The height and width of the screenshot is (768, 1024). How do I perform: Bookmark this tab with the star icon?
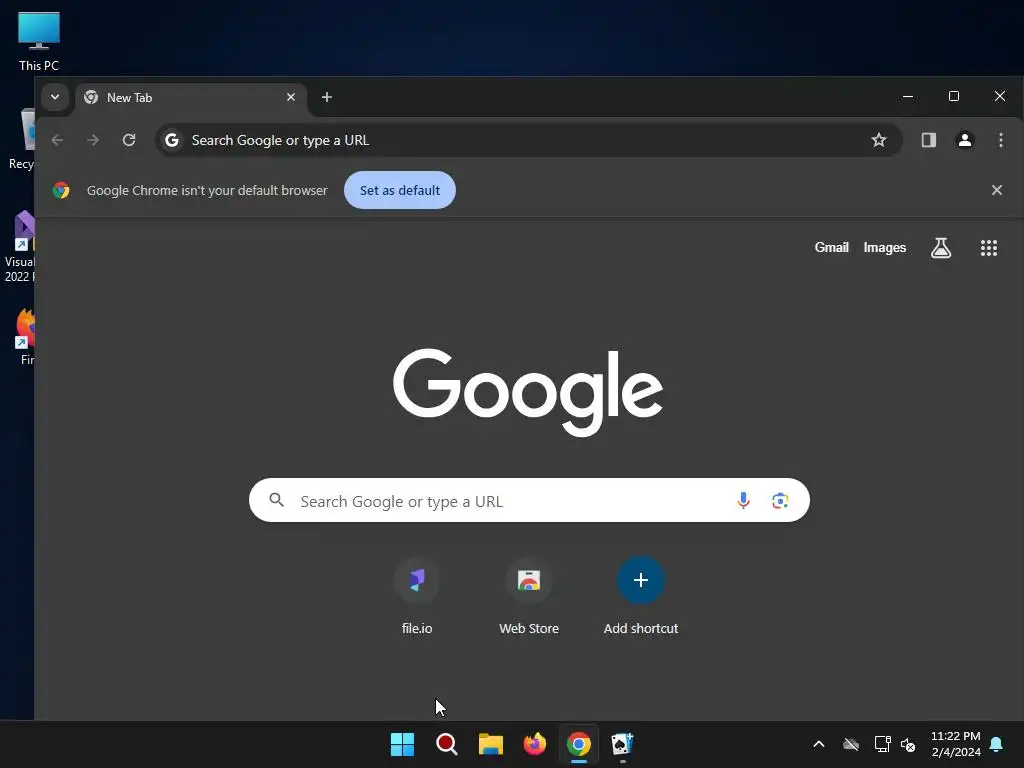pyautogui.click(x=878, y=140)
